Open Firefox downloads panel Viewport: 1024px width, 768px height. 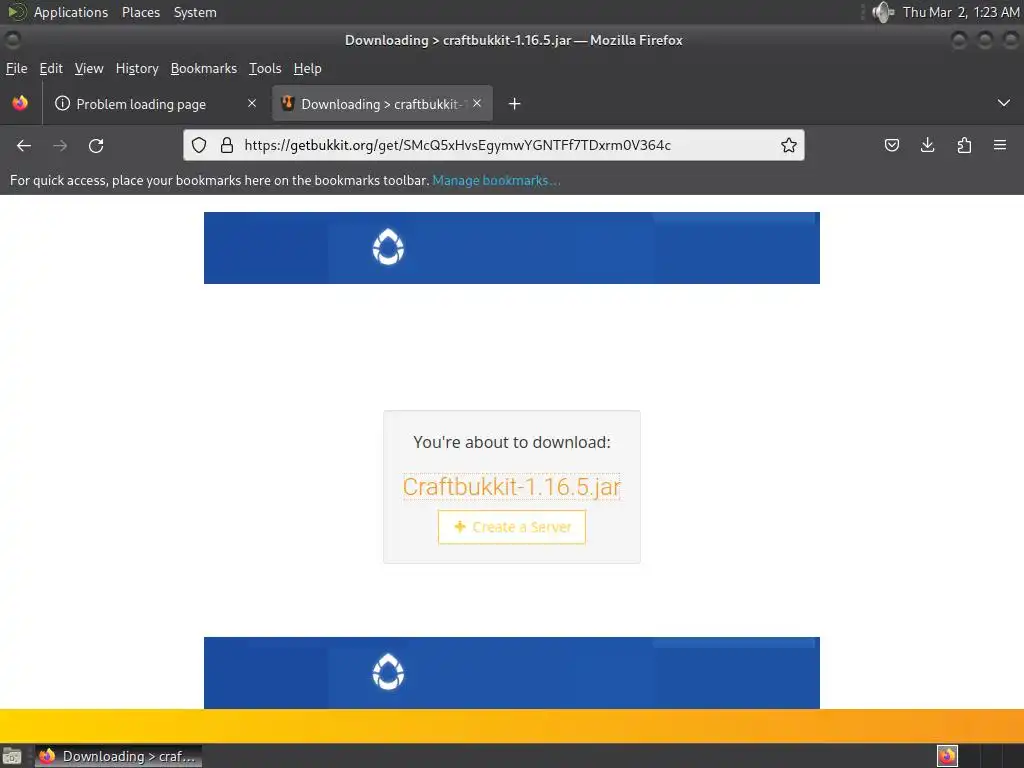pos(927,145)
